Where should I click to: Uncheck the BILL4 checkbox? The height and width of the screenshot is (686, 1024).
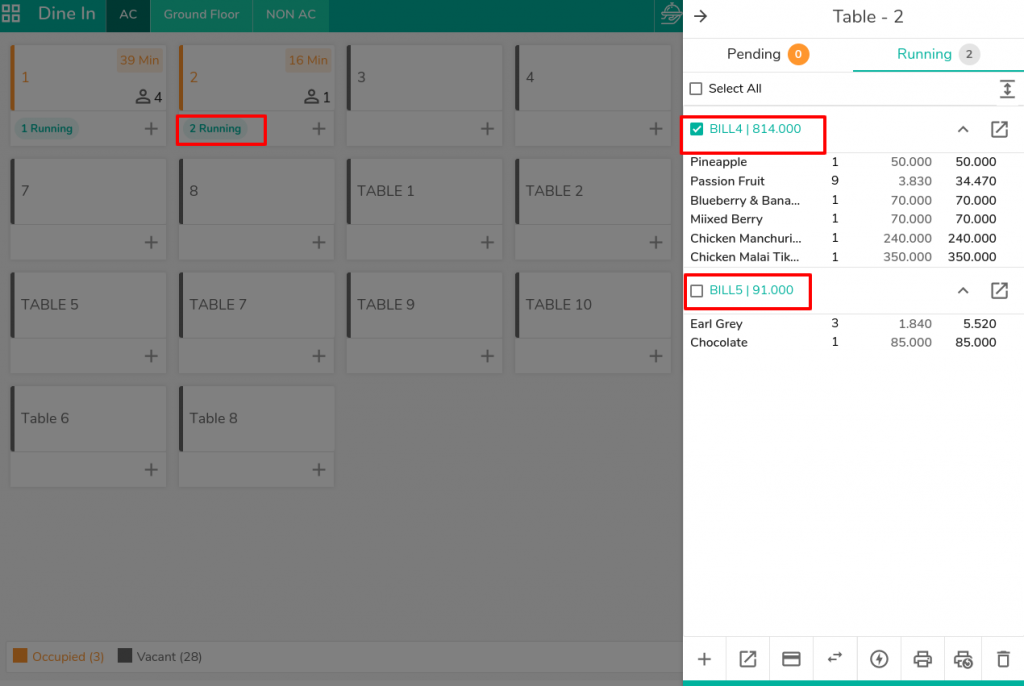coord(697,129)
